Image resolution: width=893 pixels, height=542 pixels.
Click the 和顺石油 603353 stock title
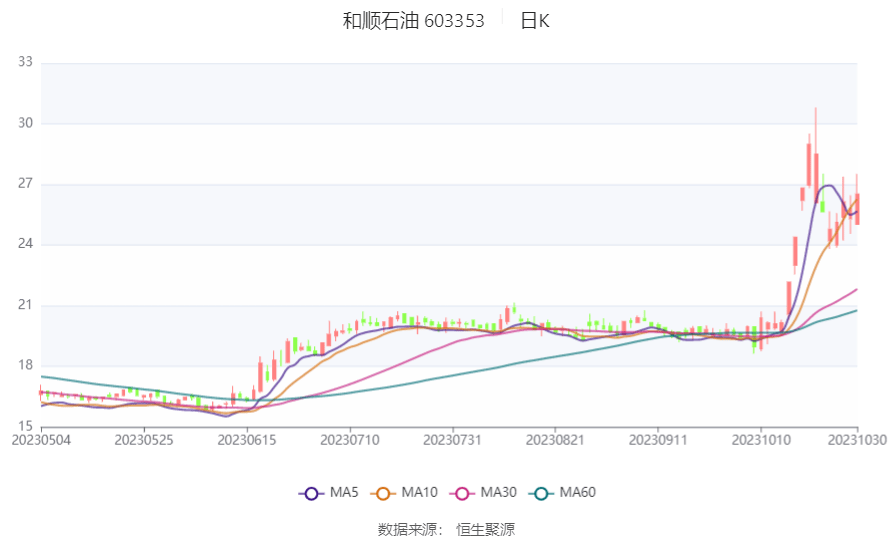413,21
